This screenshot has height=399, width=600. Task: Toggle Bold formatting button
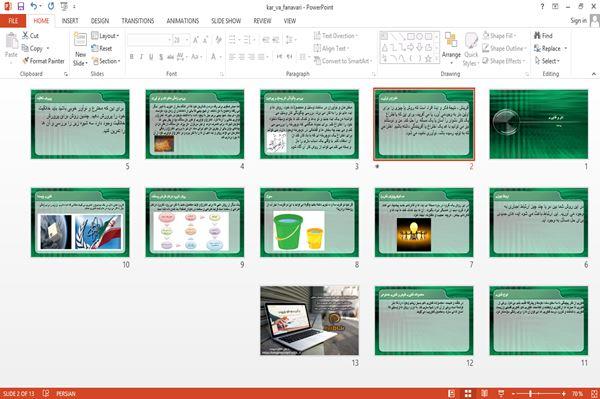pyautogui.click(x=132, y=57)
